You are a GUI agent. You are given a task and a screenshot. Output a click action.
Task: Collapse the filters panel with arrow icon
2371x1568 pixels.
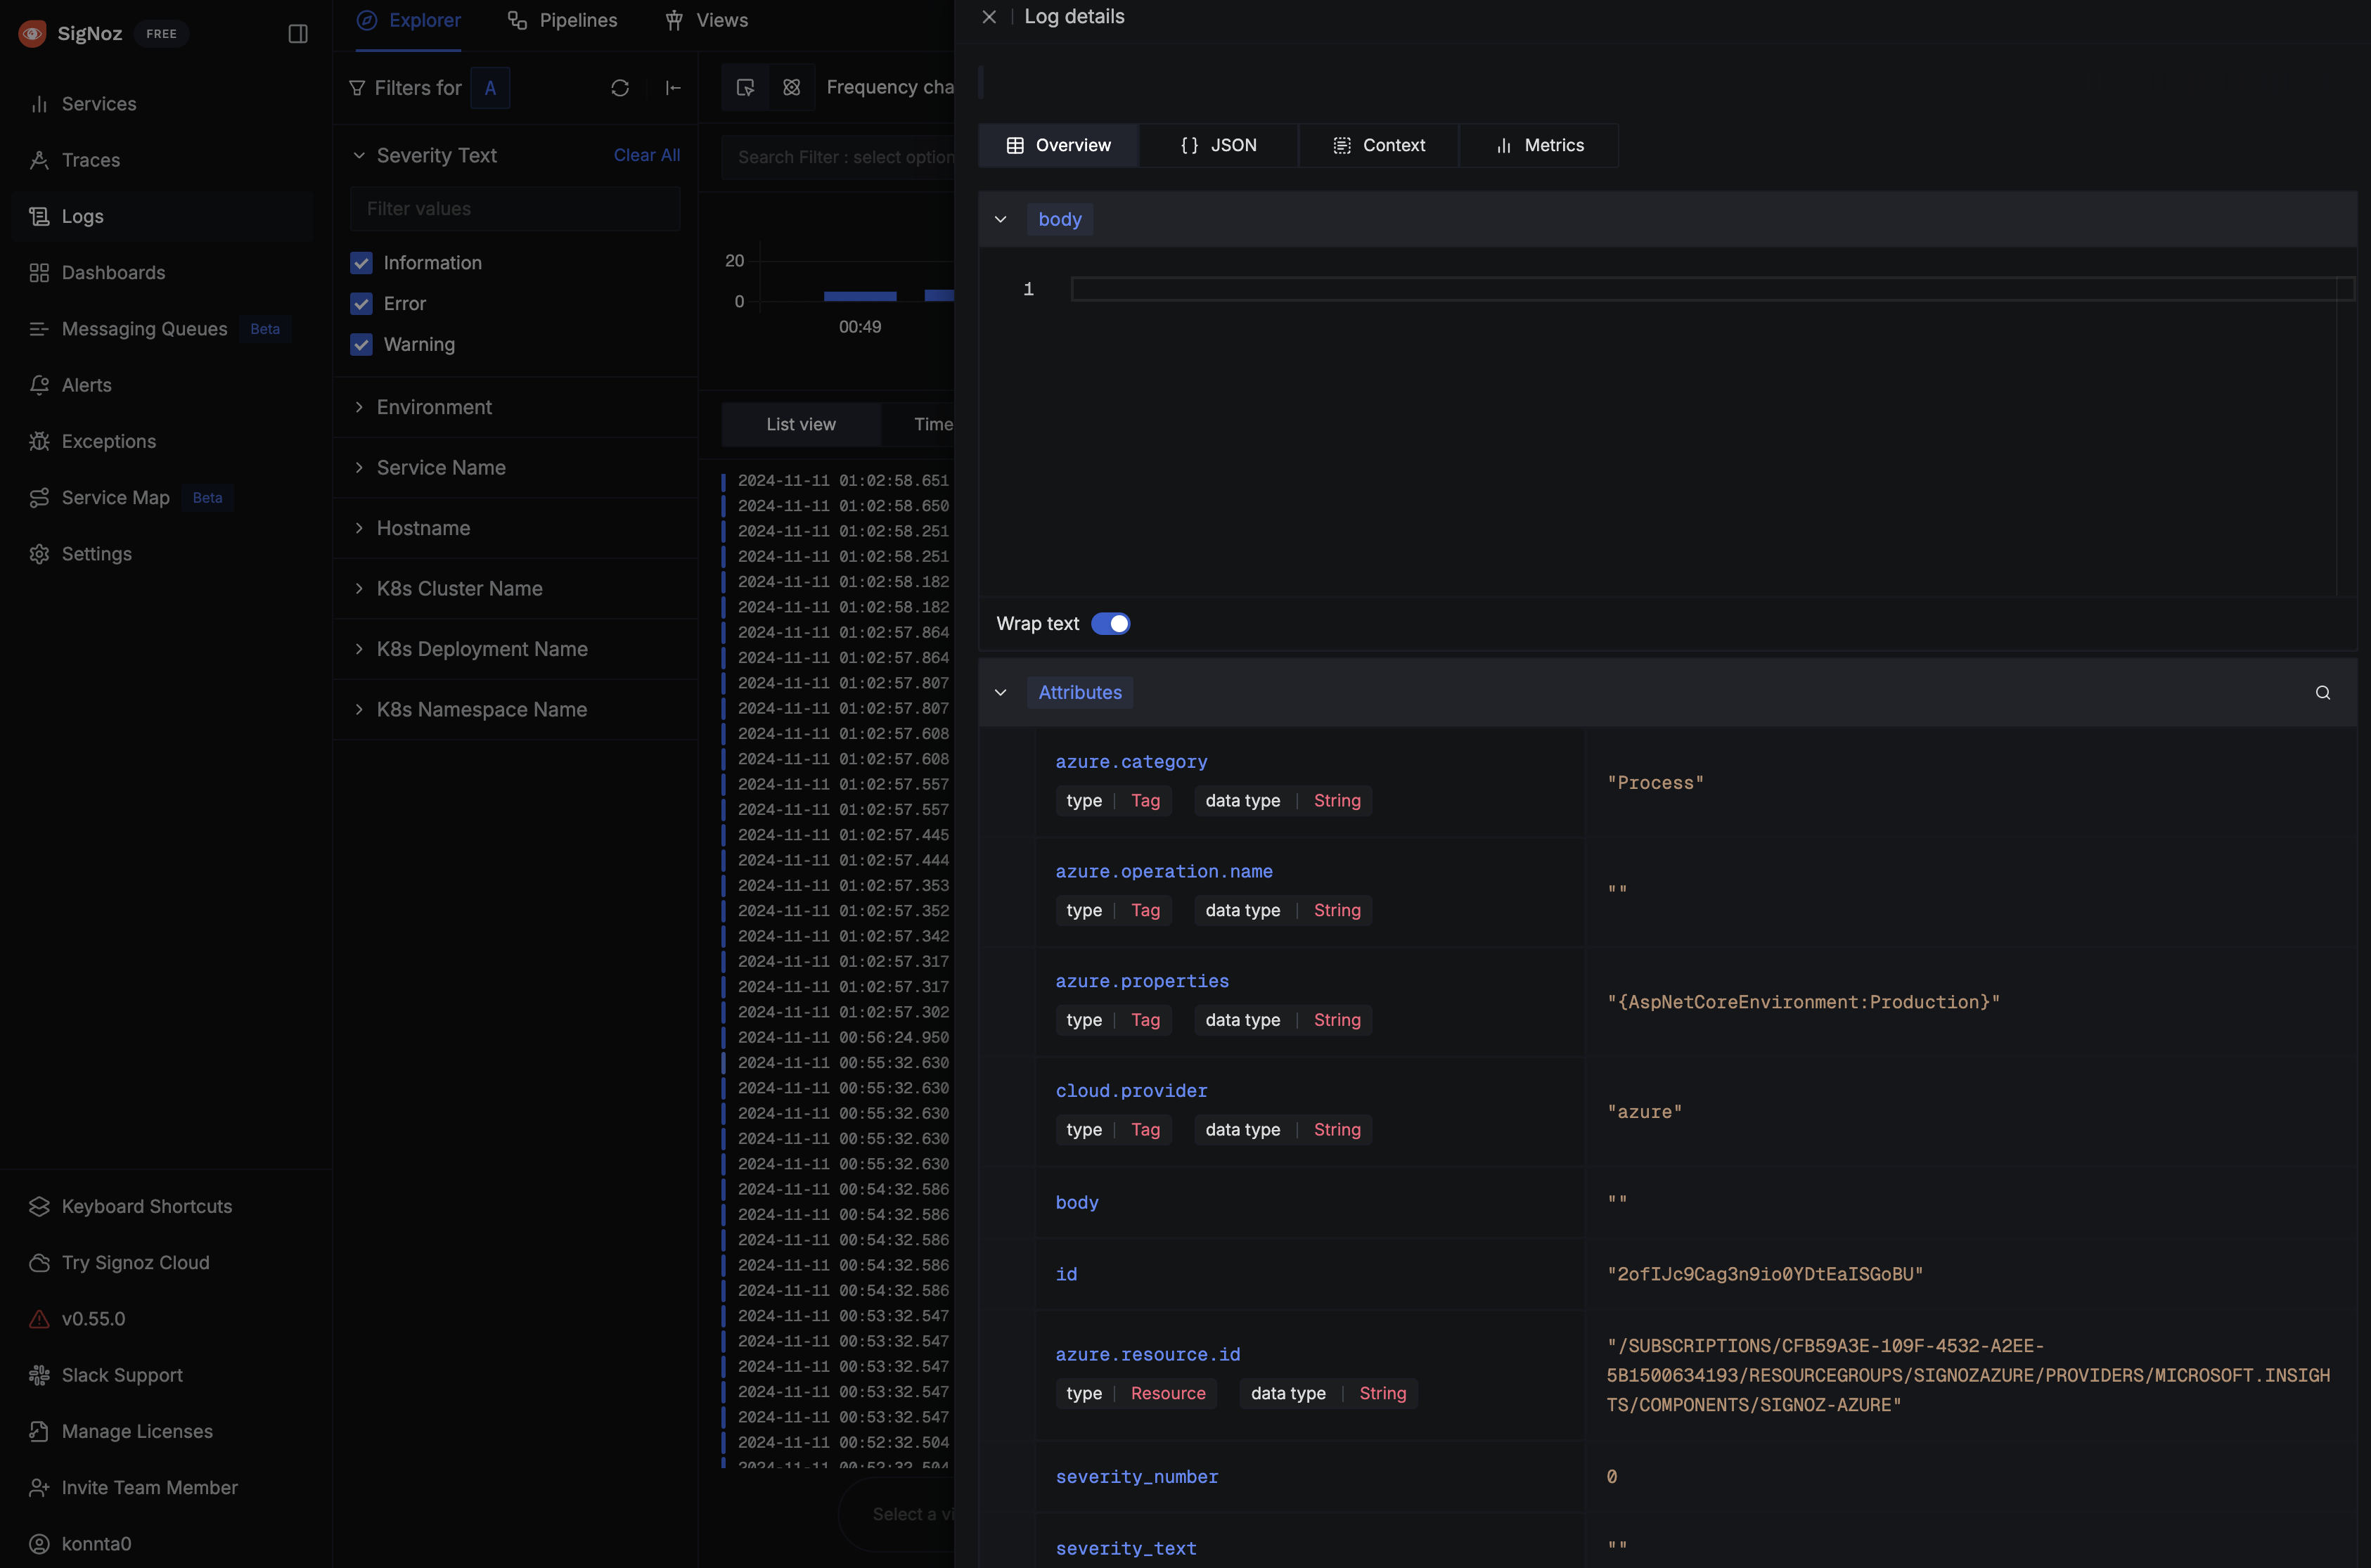673,88
